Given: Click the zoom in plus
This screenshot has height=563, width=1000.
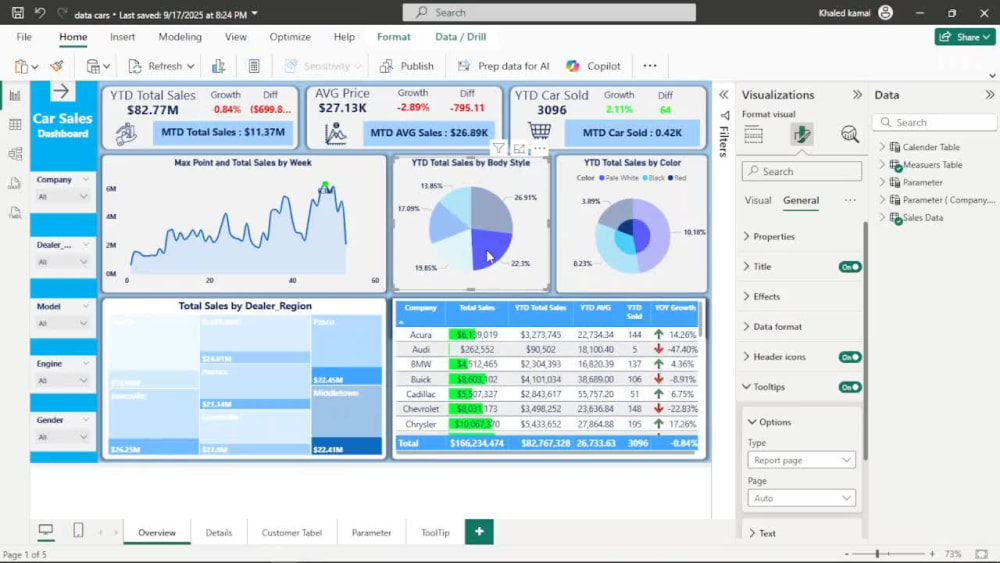Looking at the screenshot, I should point(932,554).
